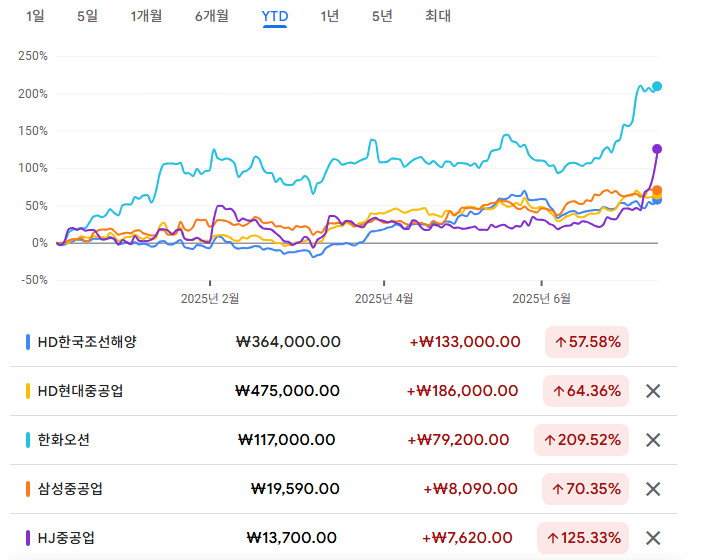
Task: Choose the 1개월 range tab
Action: coord(146,16)
